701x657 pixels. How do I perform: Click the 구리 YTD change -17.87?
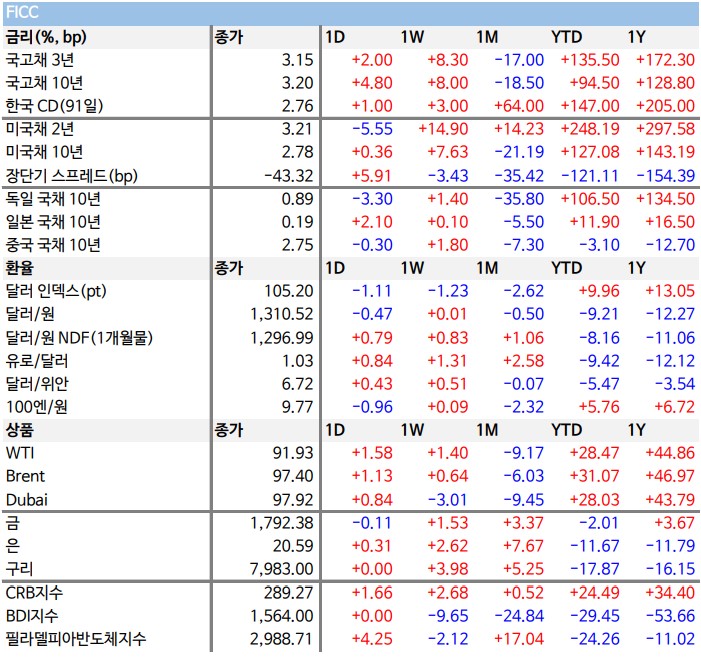[x=595, y=569]
